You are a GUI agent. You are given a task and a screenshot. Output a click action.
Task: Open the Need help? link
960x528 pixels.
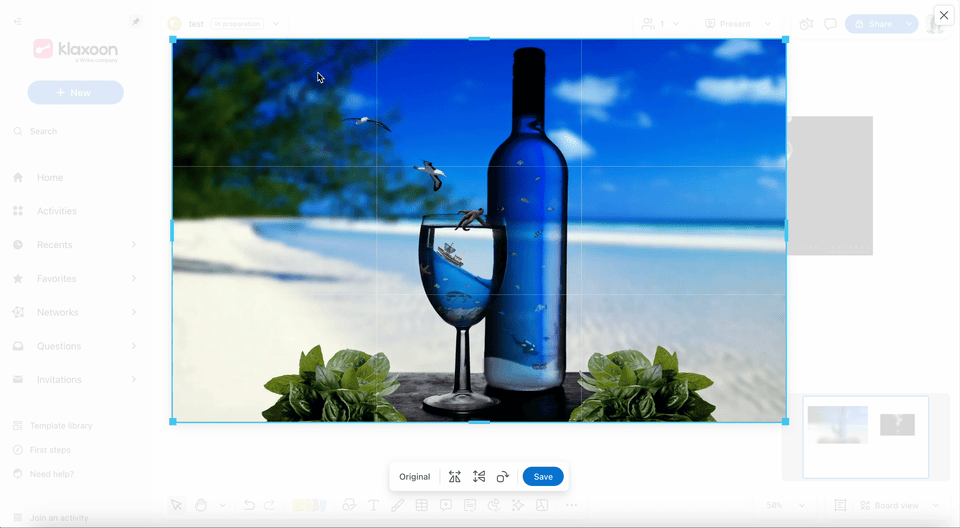[51, 474]
